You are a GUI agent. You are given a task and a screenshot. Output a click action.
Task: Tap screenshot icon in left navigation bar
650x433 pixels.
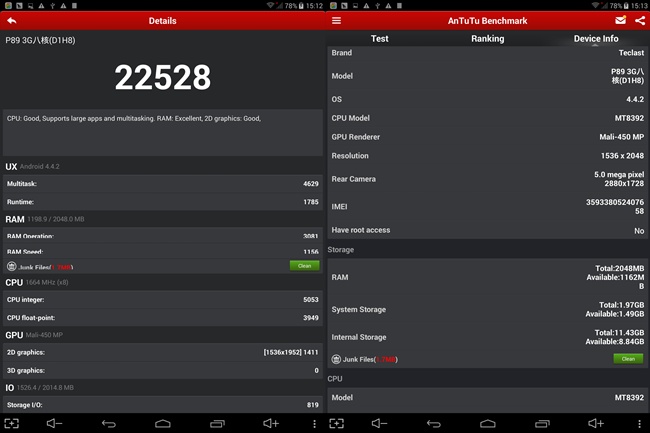[12, 423]
